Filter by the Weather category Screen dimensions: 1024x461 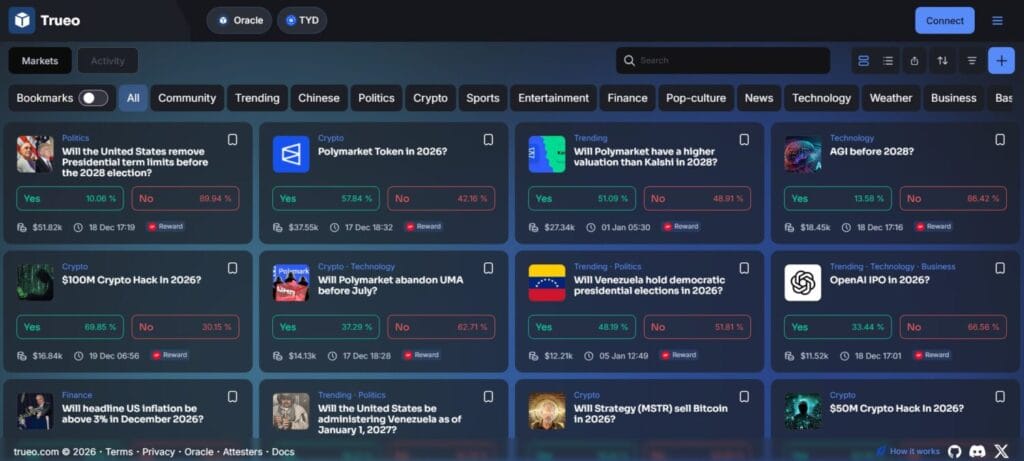point(891,98)
